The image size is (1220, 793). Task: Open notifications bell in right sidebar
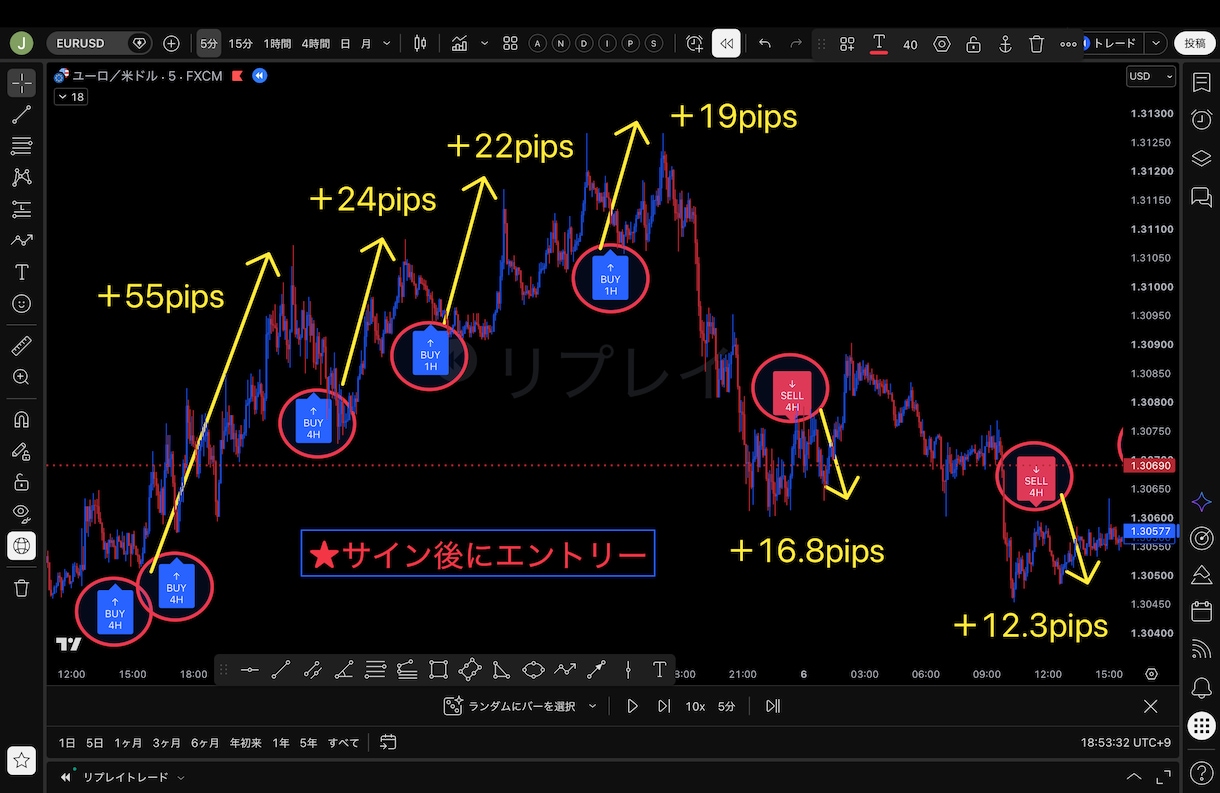pyautogui.click(x=1202, y=687)
